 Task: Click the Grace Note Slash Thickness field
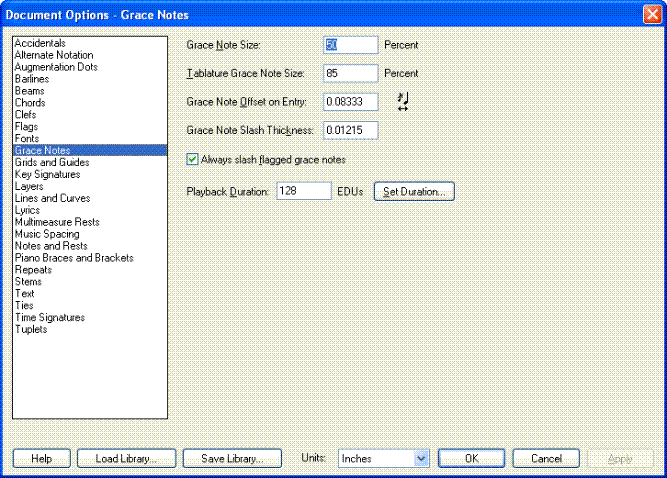point(350,130)
